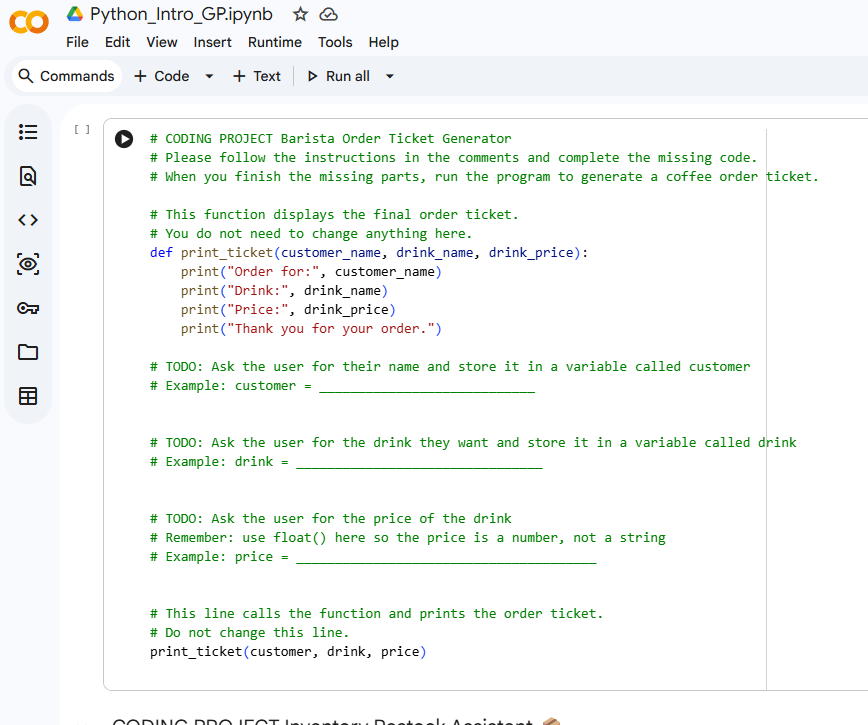Open the Commands palette search
Screen dimensions: 868x725
tap(65, 76)
